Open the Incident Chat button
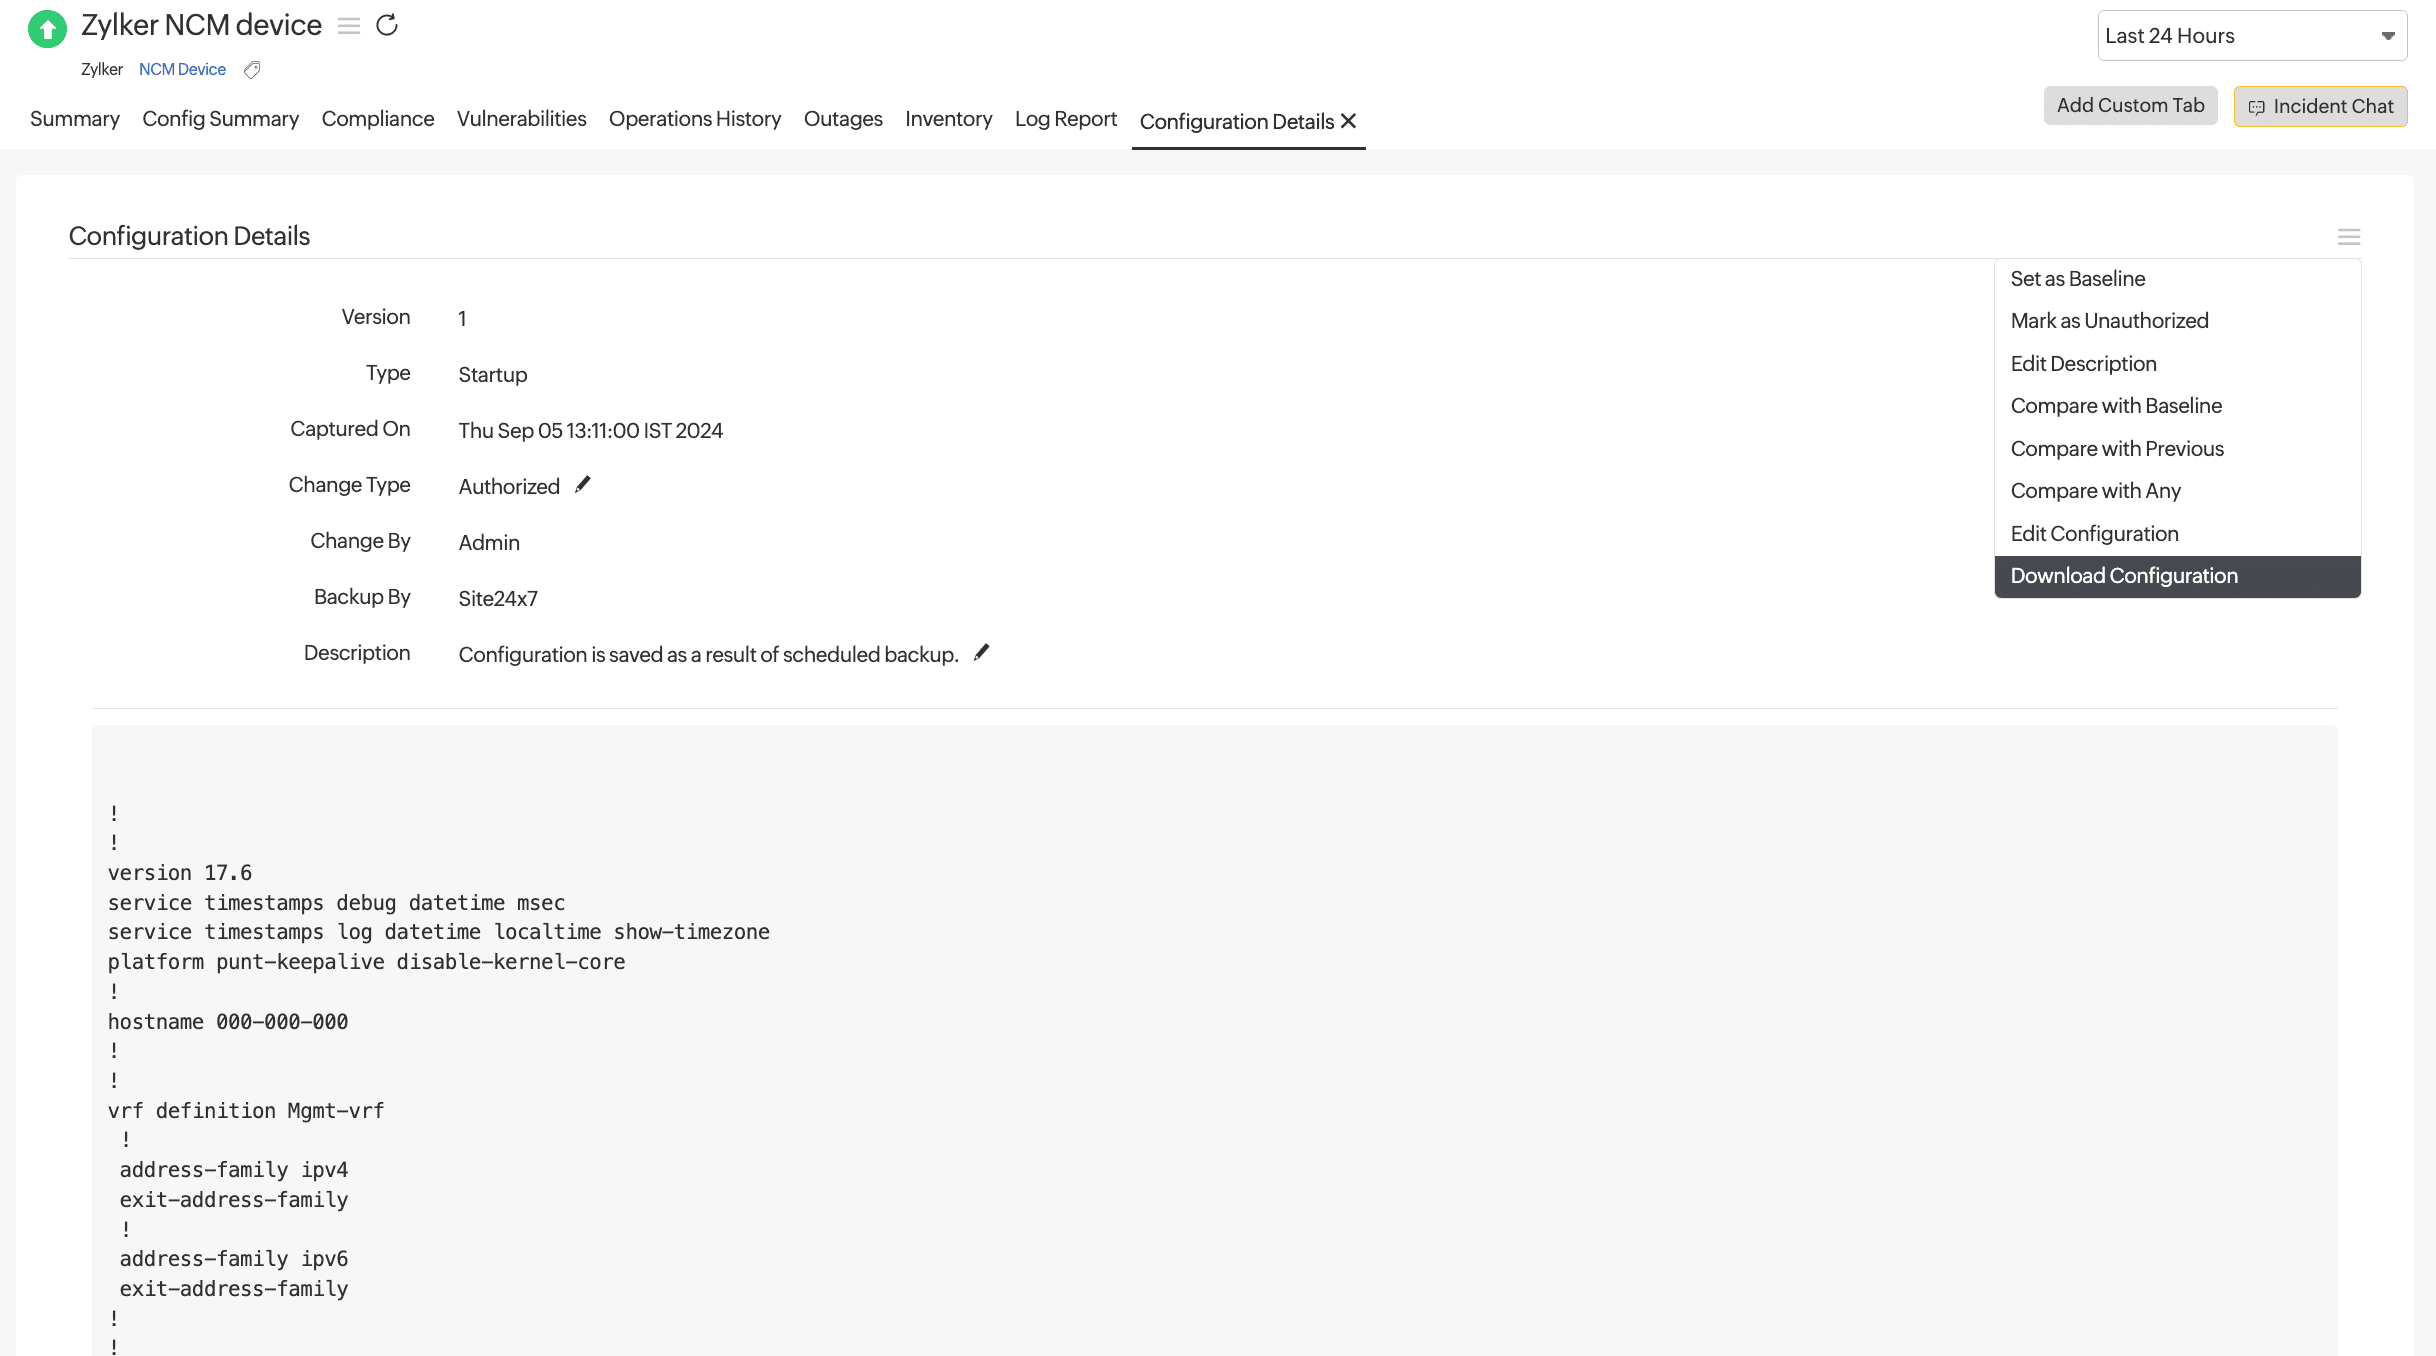 pos(2320,106)
